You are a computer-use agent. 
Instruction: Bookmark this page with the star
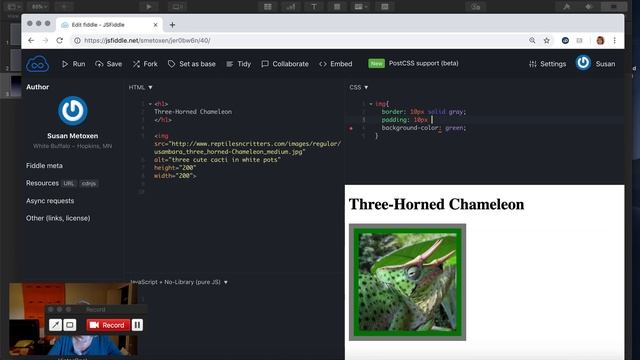pyautogui.click(x=547, y=40)
